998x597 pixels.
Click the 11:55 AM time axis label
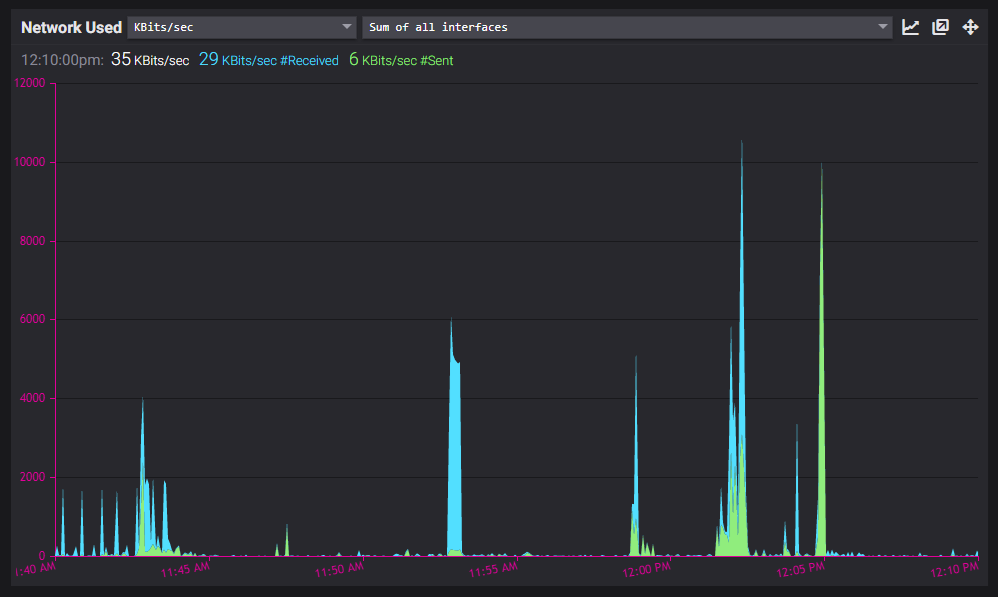pos(493,569)
